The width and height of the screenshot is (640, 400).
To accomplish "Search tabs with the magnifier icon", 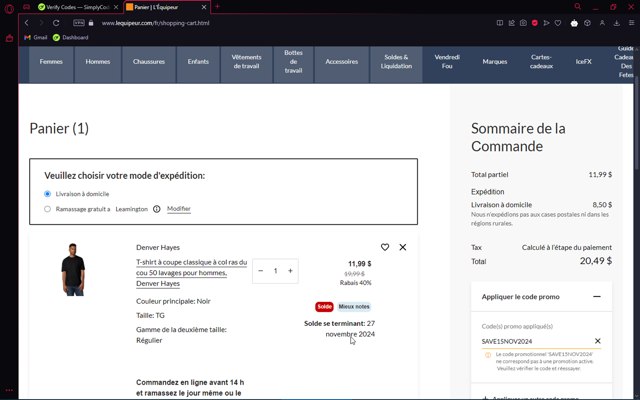I will pos(578,7).
